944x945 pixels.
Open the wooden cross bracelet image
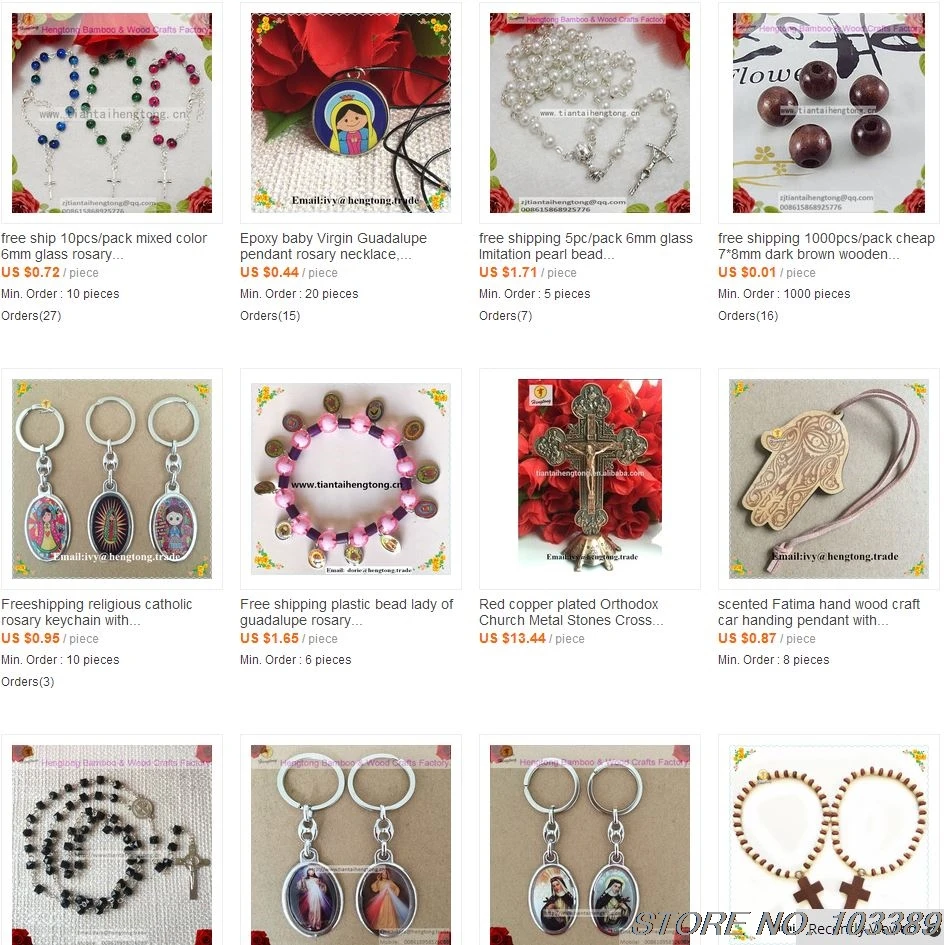tap(829, 844)
